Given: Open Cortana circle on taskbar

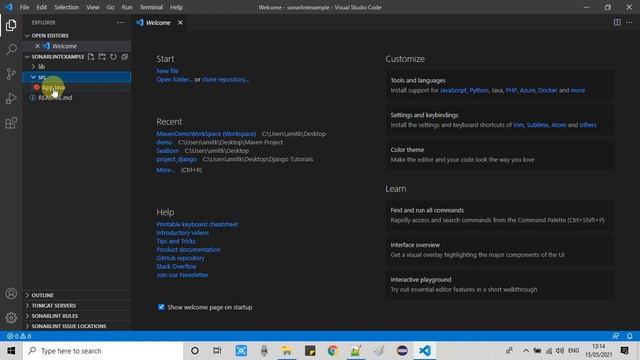Looking at the screenshot, I should click(195, 351).
